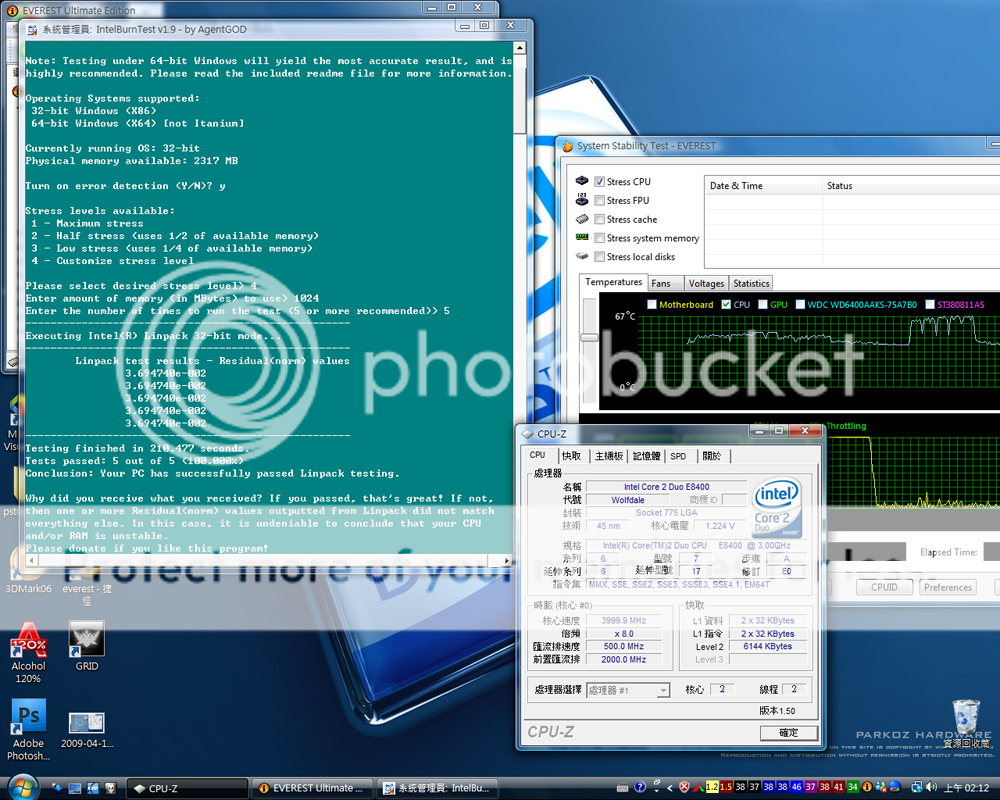
Task: Open the everest desktop shortcut
Action: [87, 584]
